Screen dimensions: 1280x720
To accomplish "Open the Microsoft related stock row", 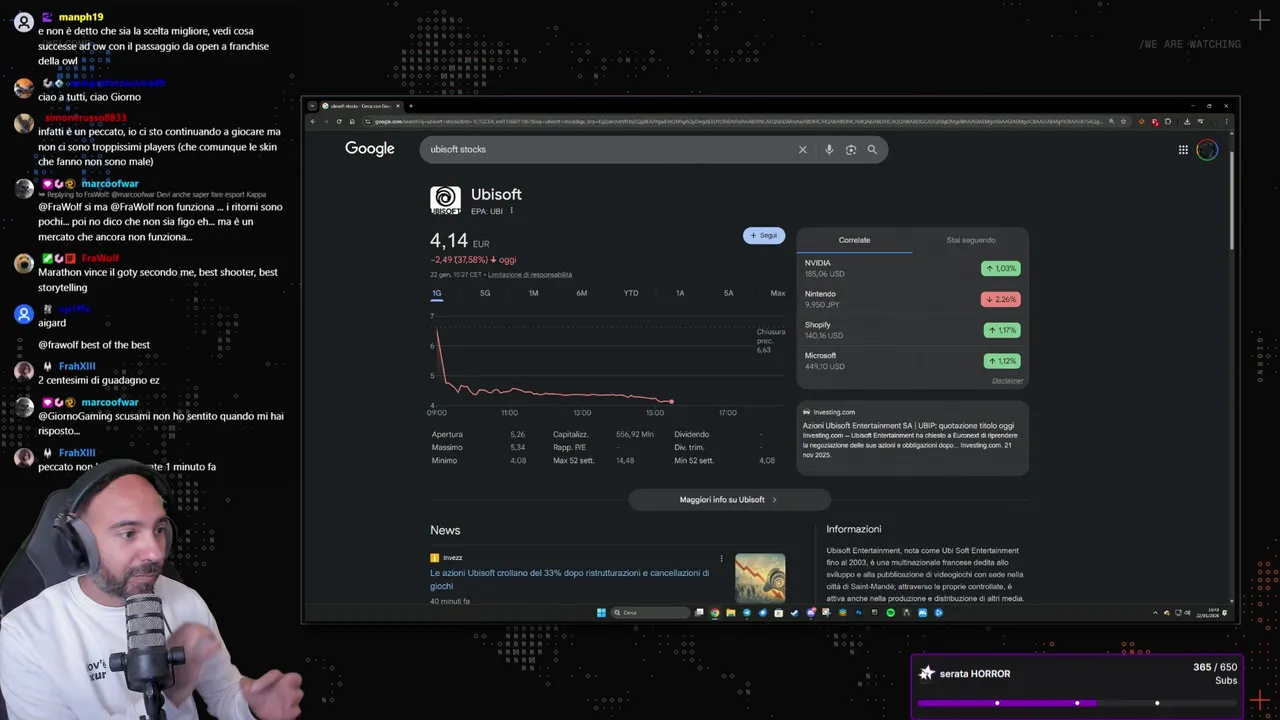I will click(x=912, y=361).
